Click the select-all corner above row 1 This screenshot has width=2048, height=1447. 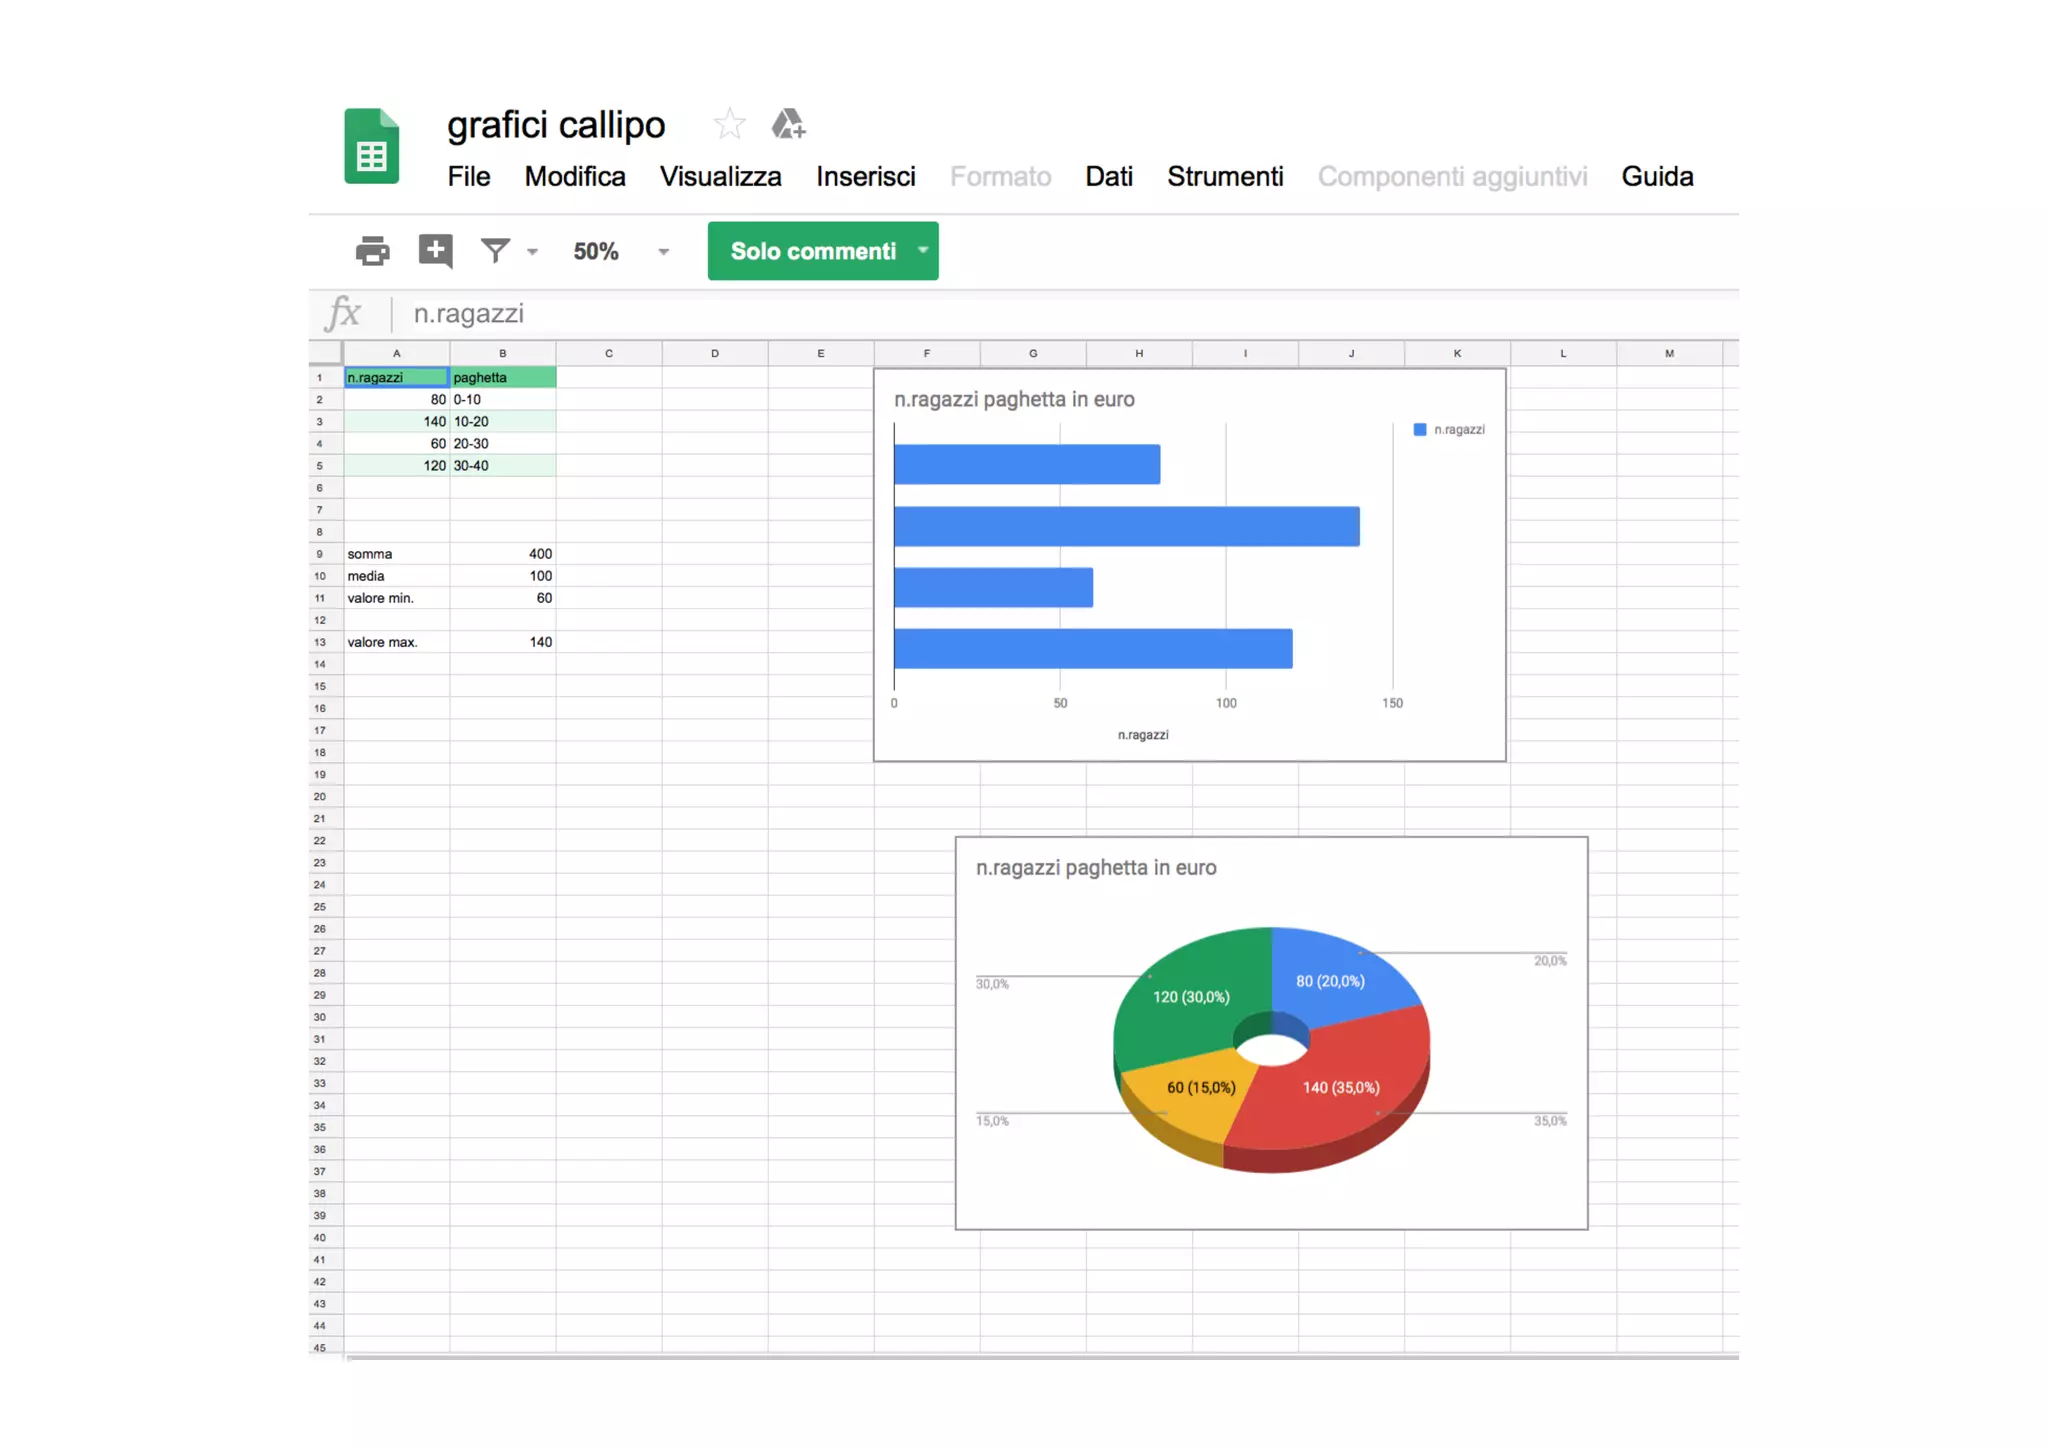pyautogui.click(x=326, y=353)
